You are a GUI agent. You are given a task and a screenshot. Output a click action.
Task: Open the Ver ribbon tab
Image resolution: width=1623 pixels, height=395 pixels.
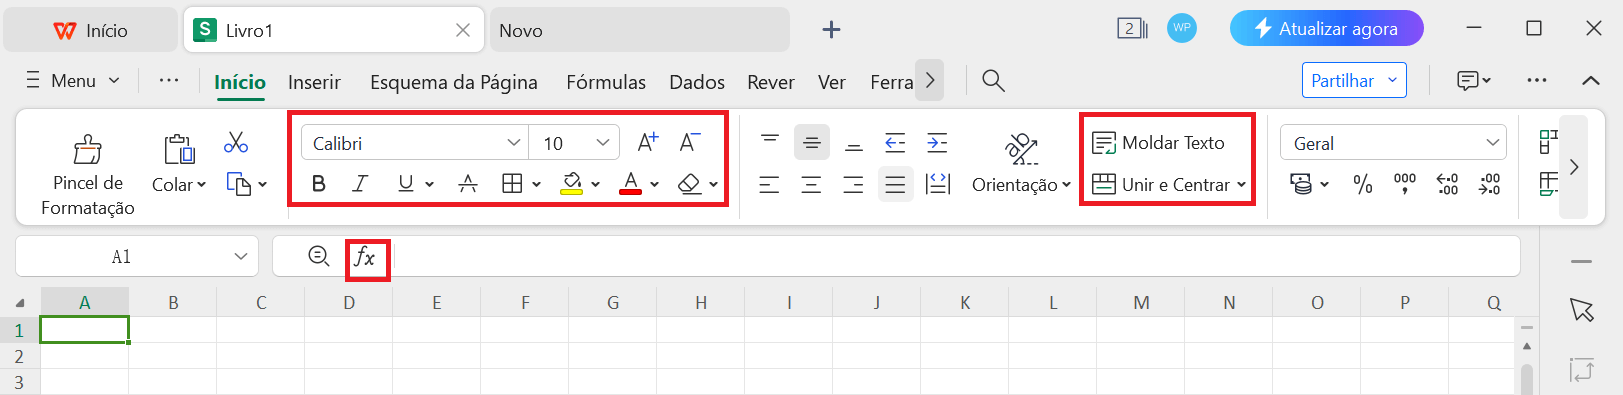tap(832, 82)
